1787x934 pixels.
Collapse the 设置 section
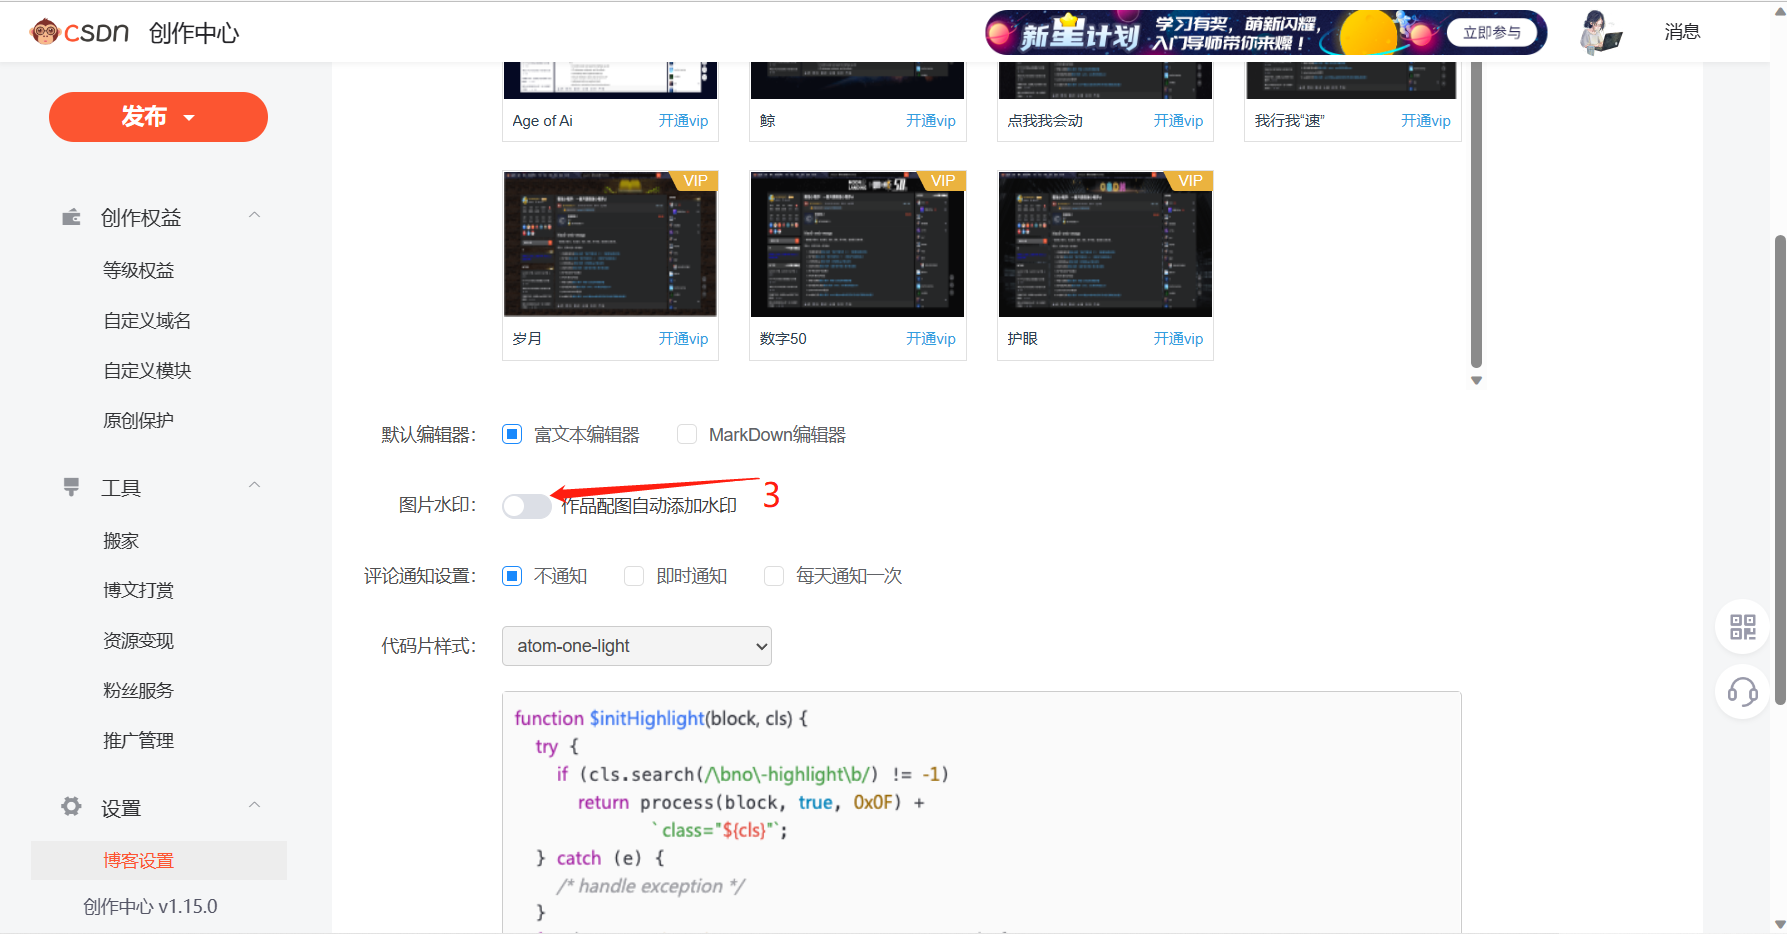(254, 805)
